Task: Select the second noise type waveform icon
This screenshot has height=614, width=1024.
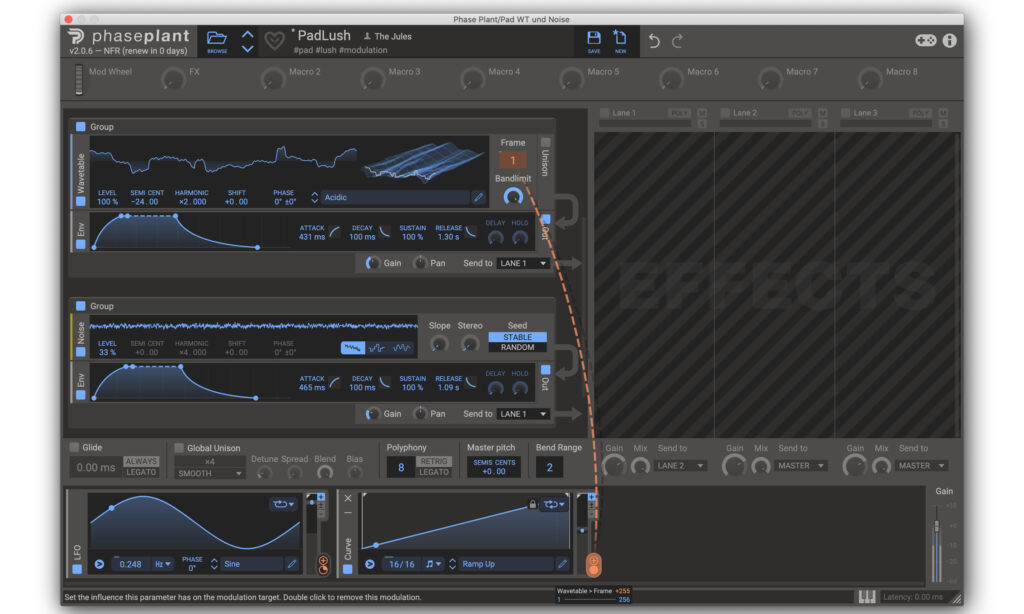Action: [x=377, y=348]
